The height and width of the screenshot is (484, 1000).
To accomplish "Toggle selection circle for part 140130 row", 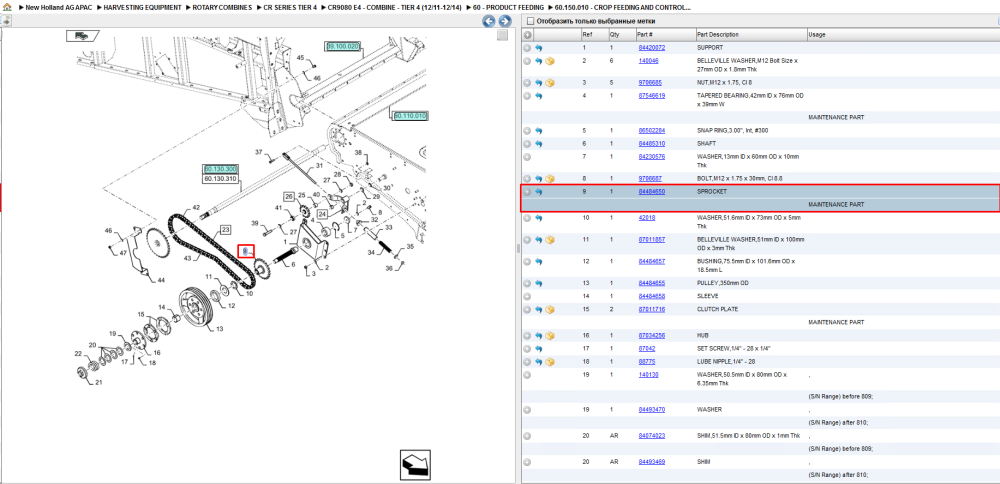I will [x=527, y=375].
